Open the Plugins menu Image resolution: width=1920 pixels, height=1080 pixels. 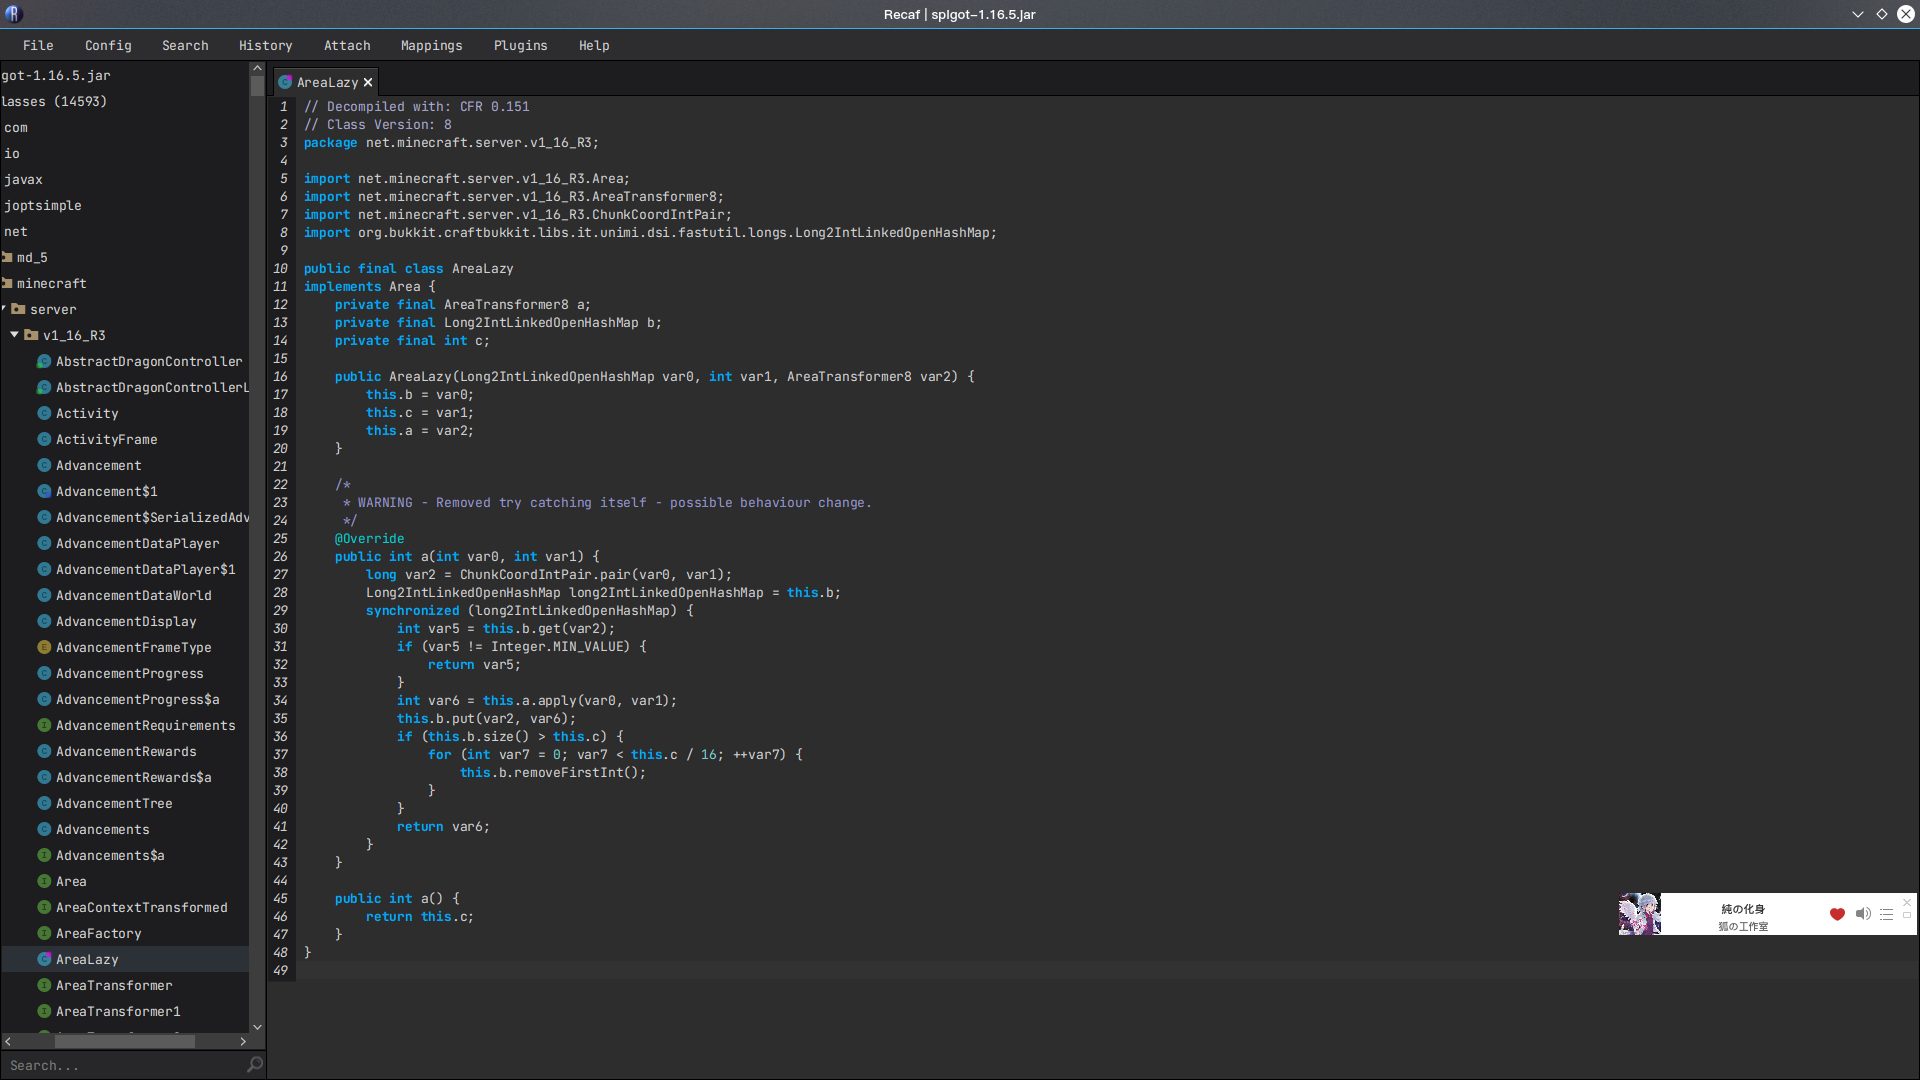pyautogui.click(x=520, y=46)
